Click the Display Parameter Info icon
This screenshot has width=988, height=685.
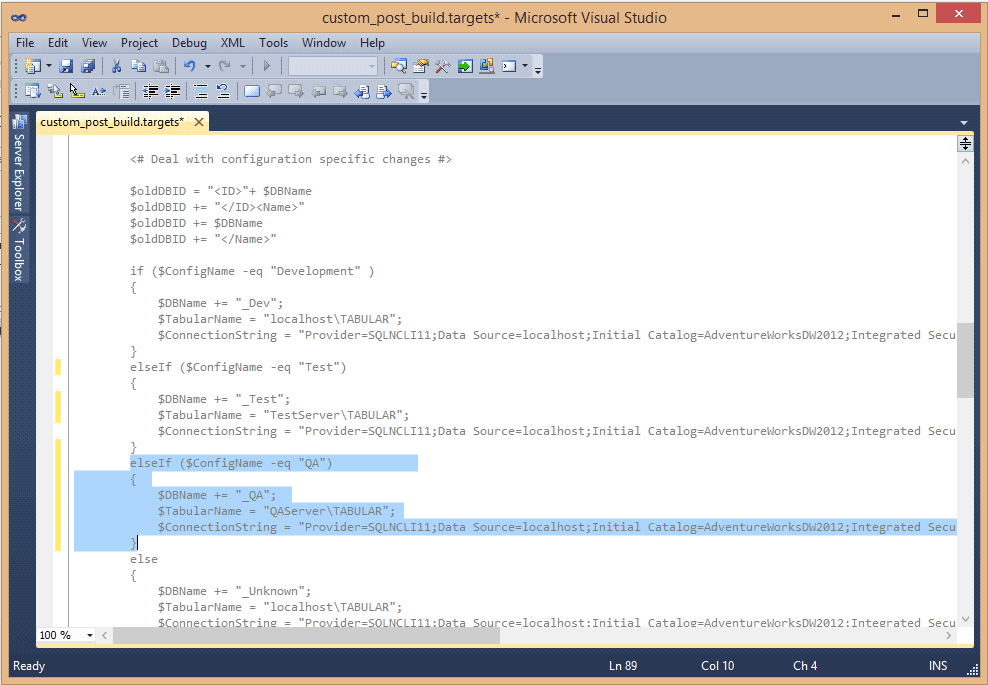click(55, 91)
